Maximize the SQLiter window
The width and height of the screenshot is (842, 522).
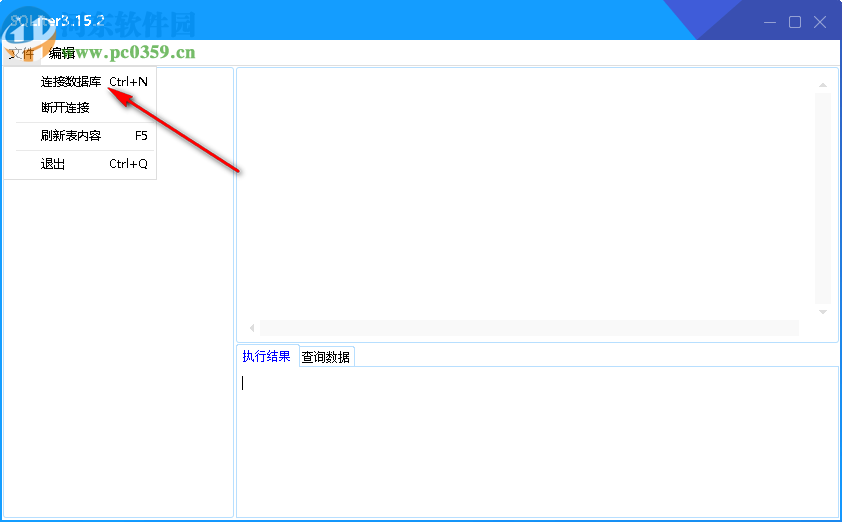pyautogui.click(x=795, y=22)
